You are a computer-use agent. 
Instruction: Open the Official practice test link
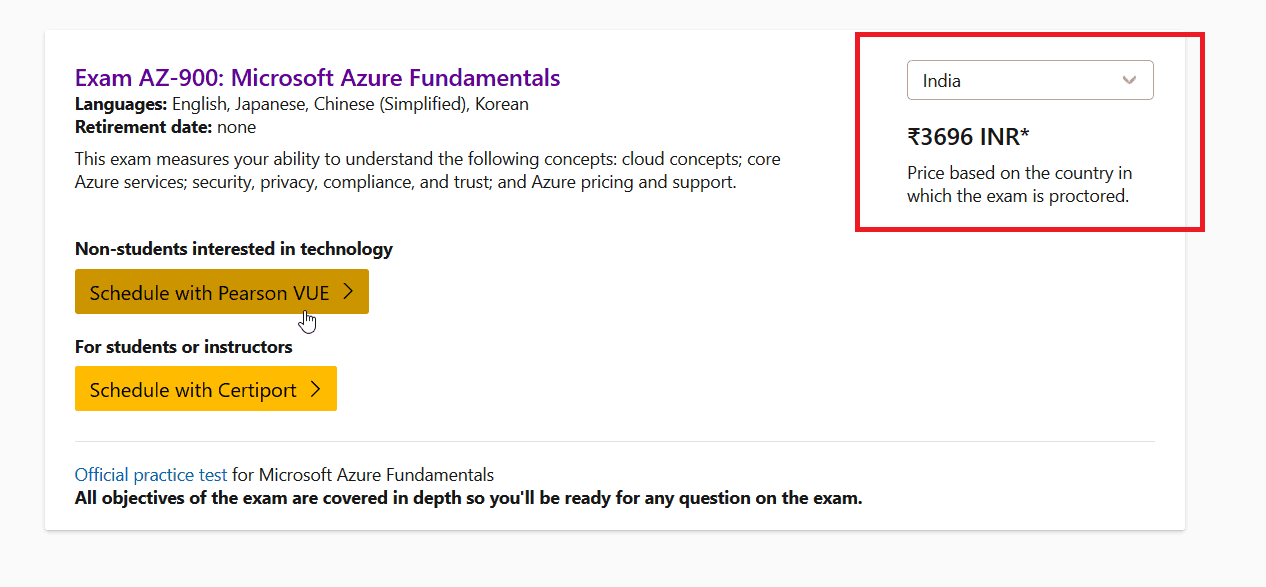[150, 474]
